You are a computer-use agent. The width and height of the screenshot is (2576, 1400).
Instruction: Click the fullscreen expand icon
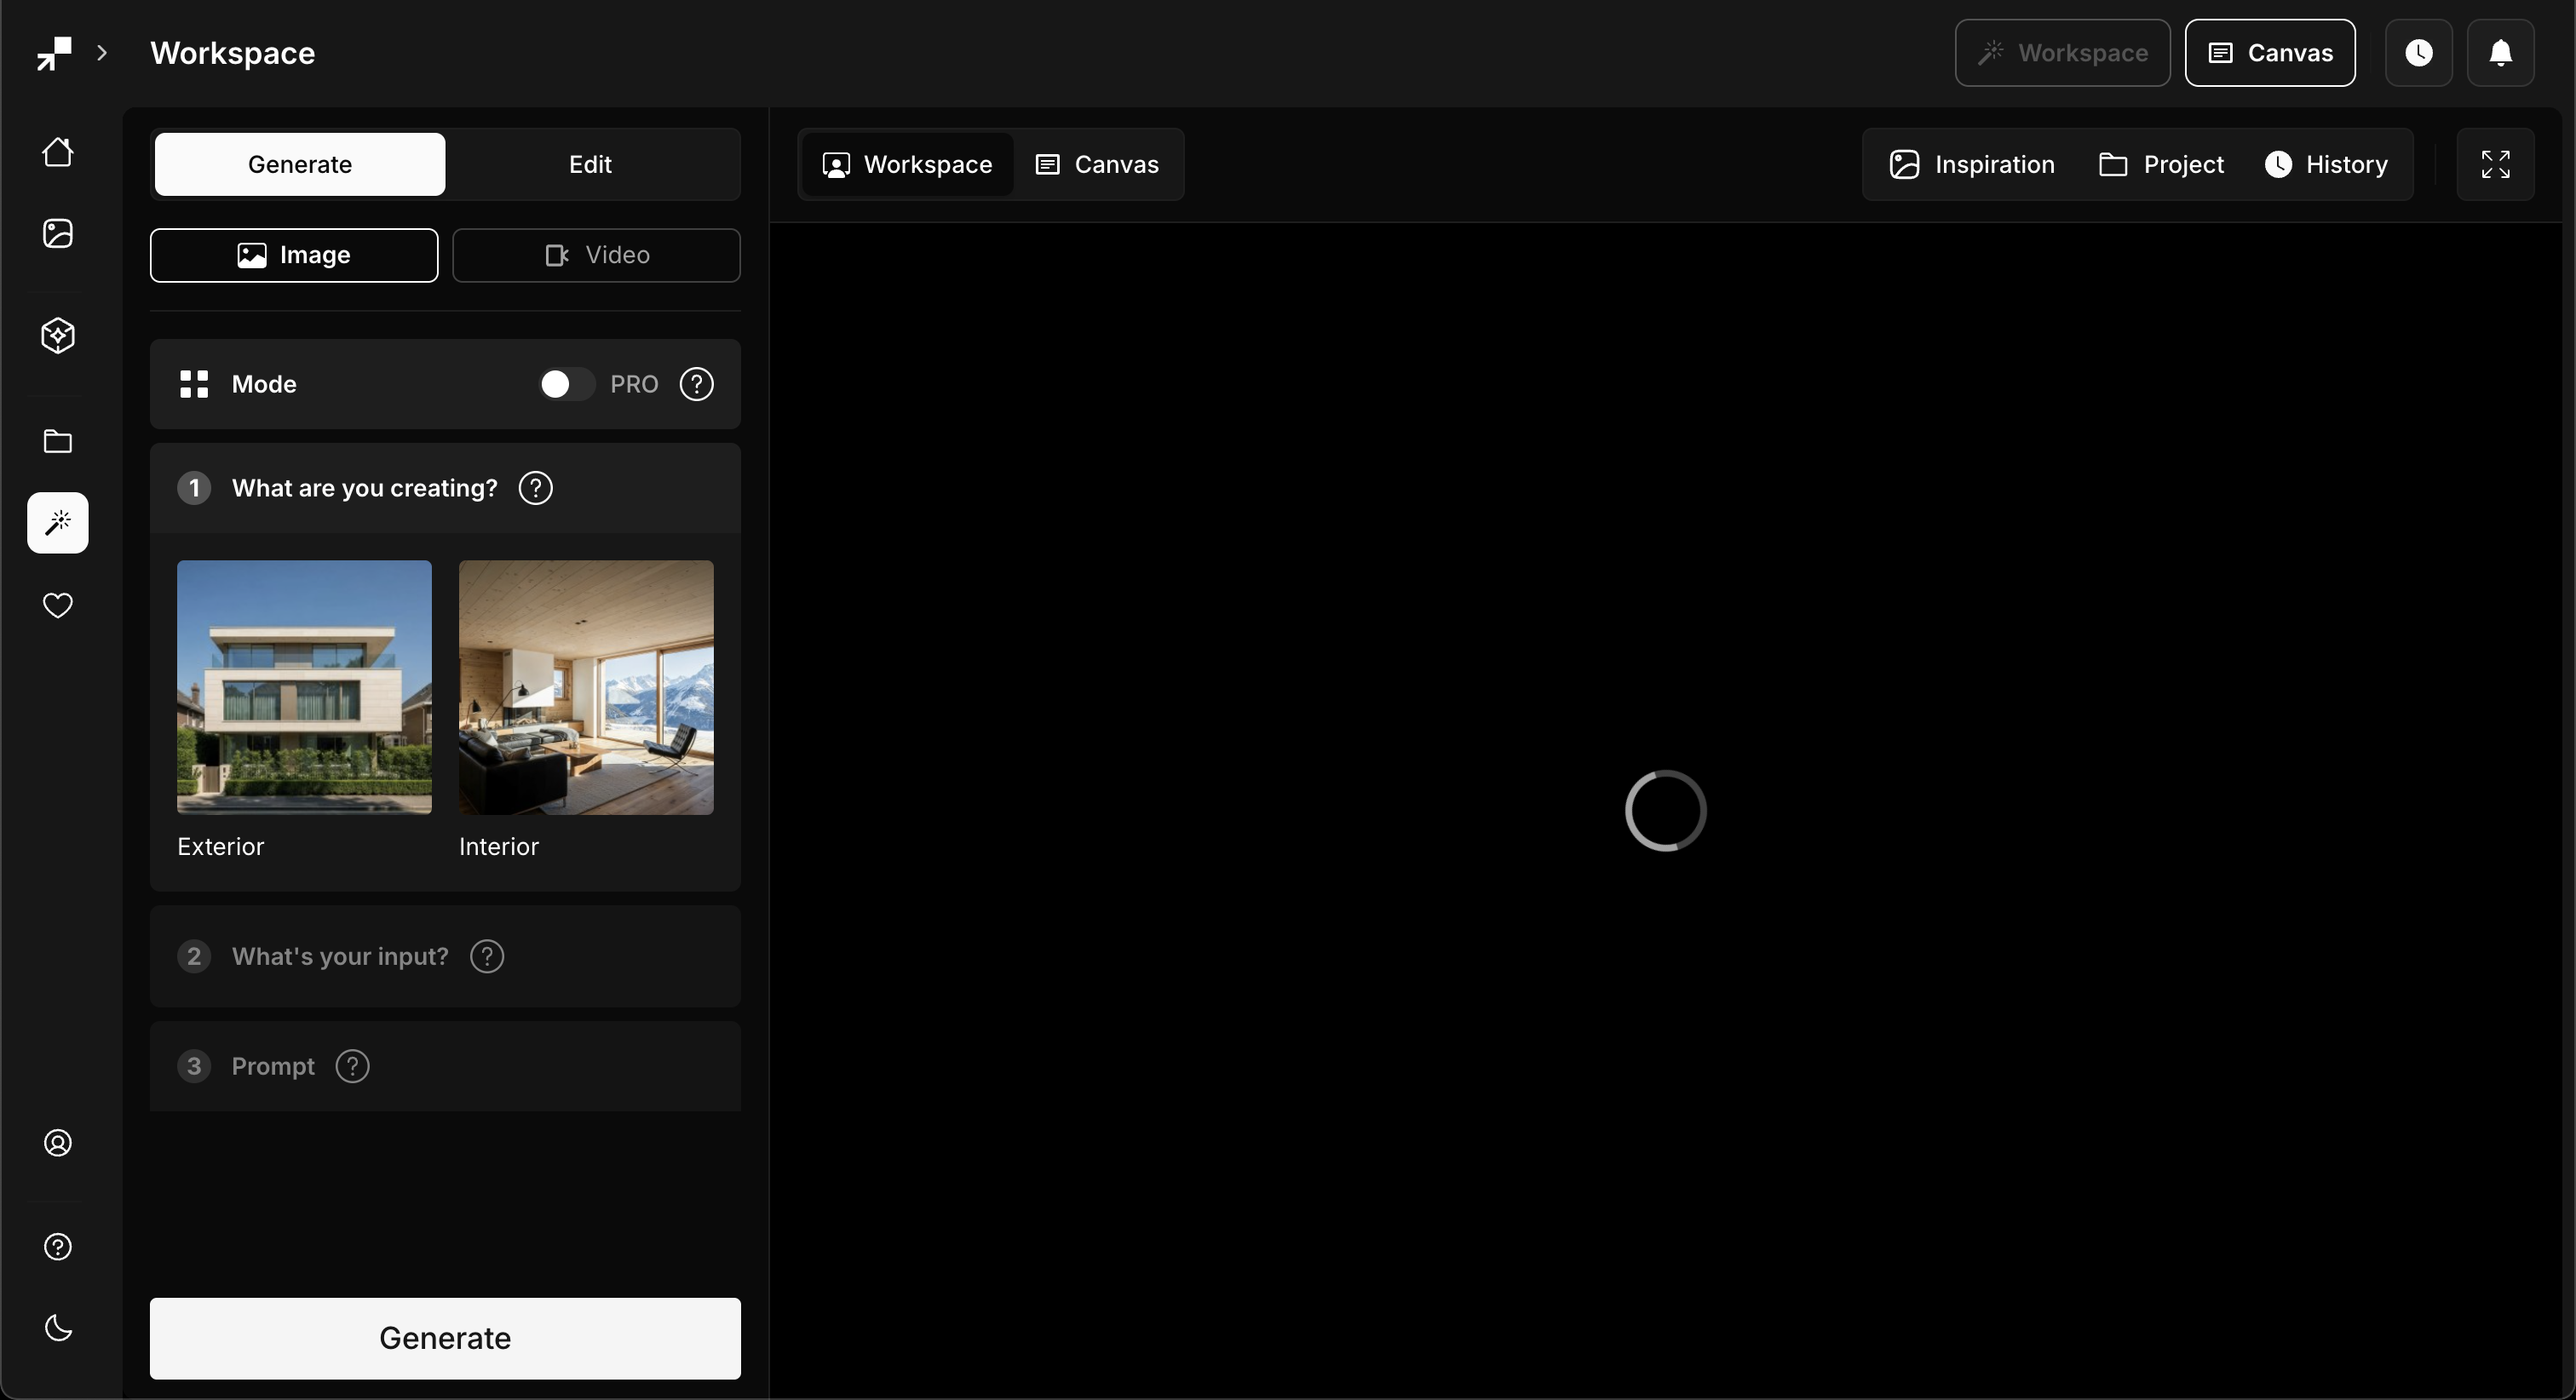2495,164
